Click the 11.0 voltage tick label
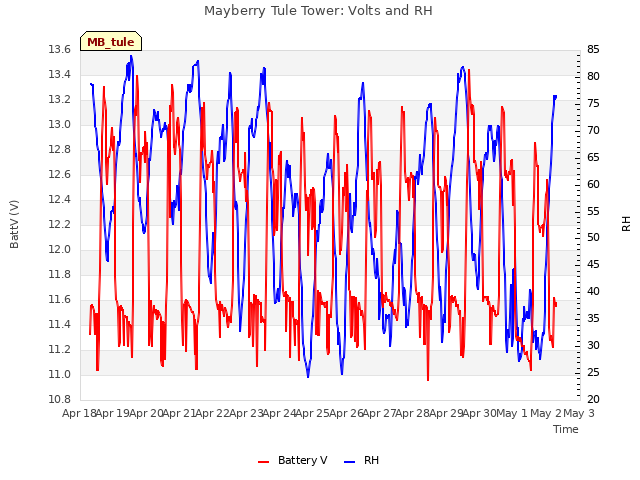The width and height of the screenshot is (640, 480). click(60, 374)
